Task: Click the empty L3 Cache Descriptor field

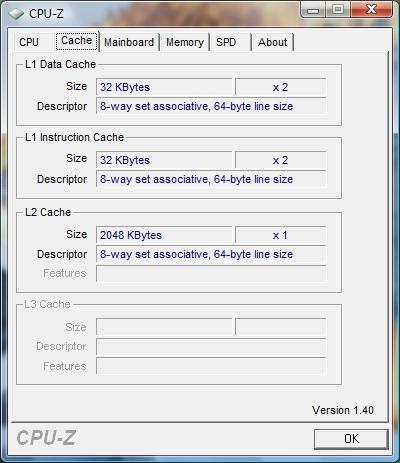Action: [x=211, y=347]
